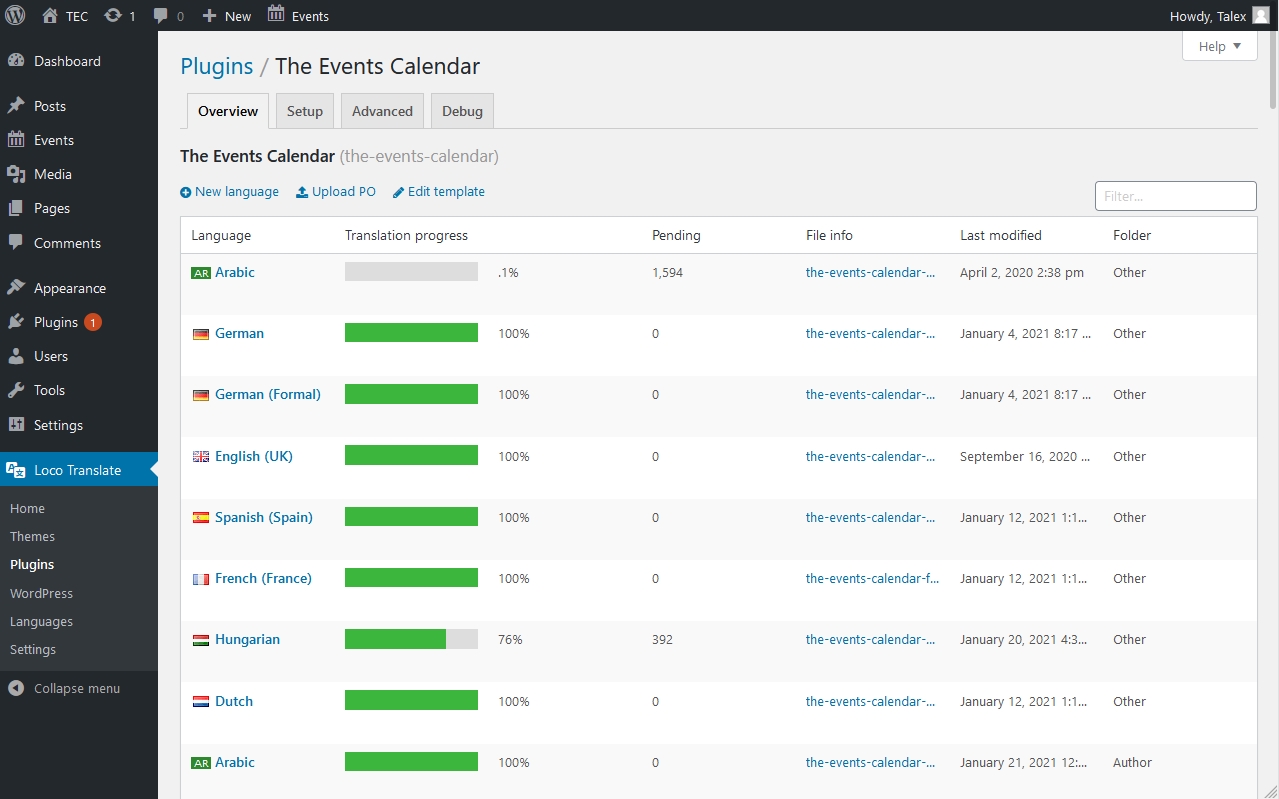1279x799 pixels.
Task: Open WordPress in Loco Translate submenu
Action: pyautogui.click(x=41, y=594)
